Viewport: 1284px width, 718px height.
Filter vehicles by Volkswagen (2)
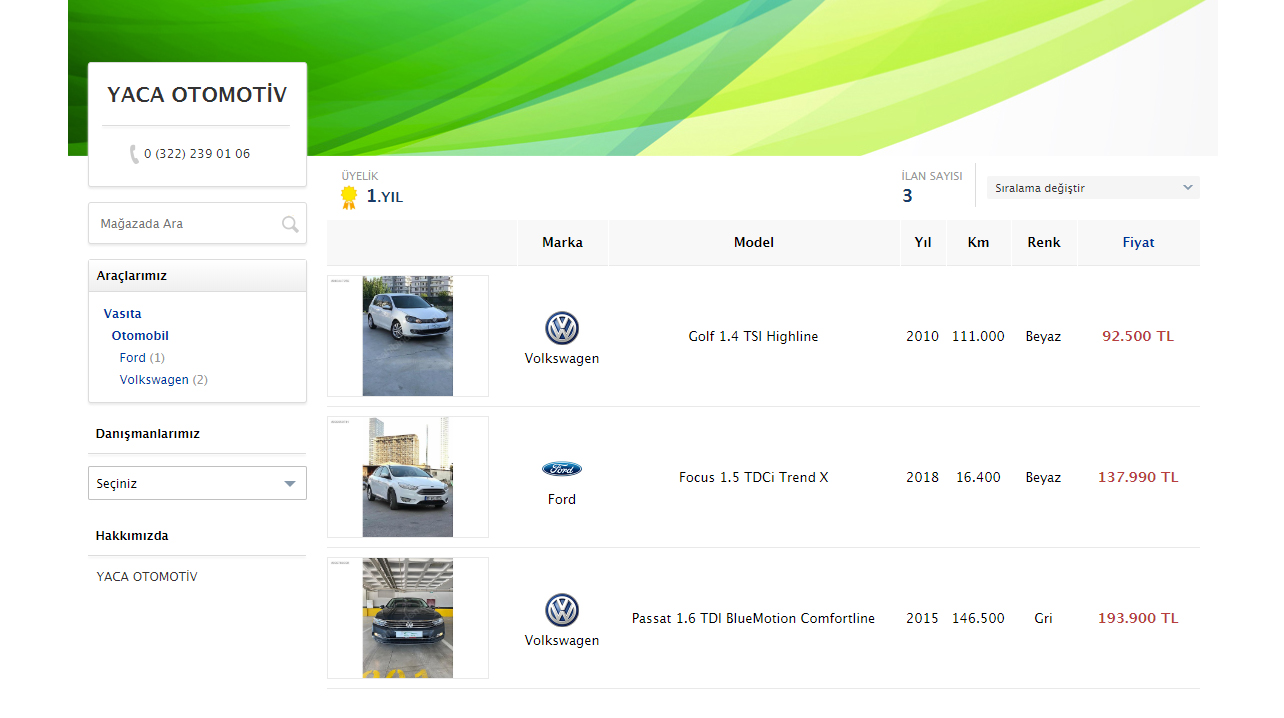click(164, 380)
